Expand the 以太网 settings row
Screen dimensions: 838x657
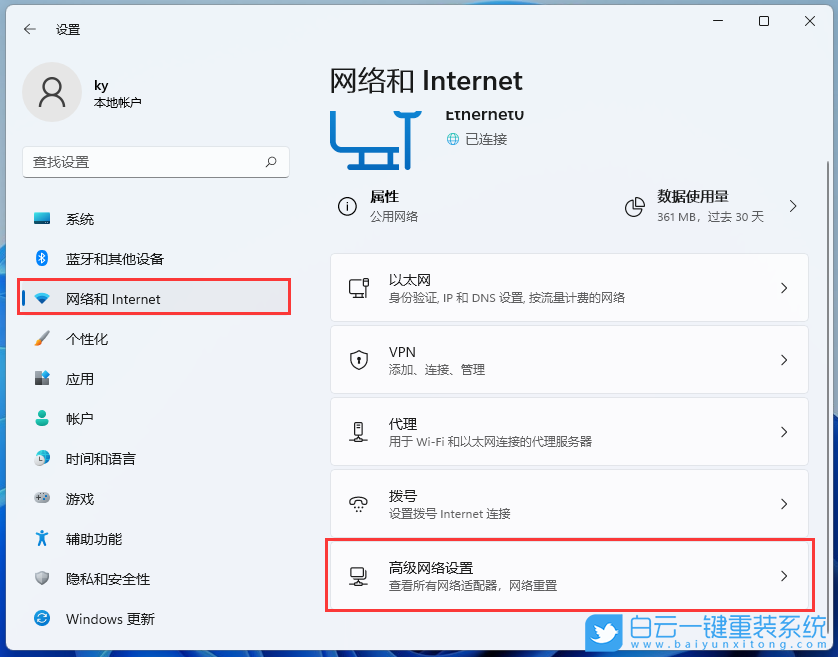[570, 287]
